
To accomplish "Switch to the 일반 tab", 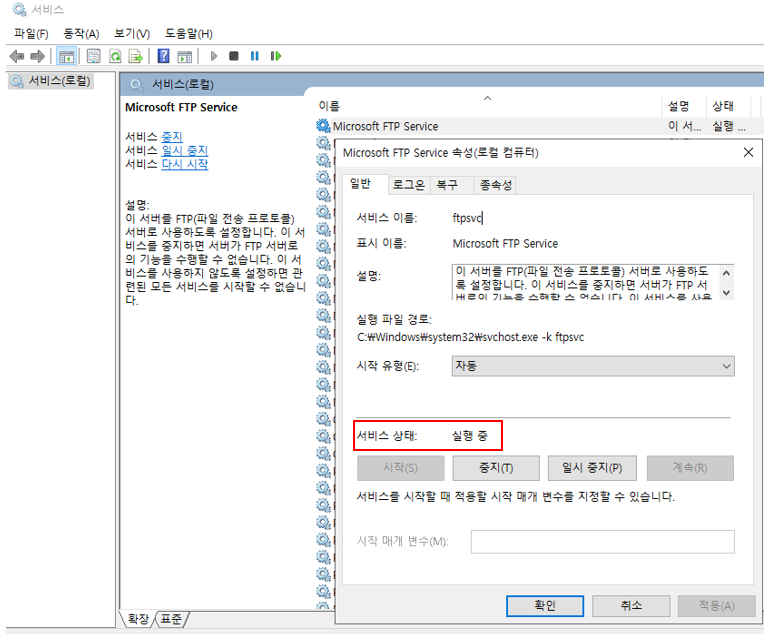I will click(x=365, y=184).
